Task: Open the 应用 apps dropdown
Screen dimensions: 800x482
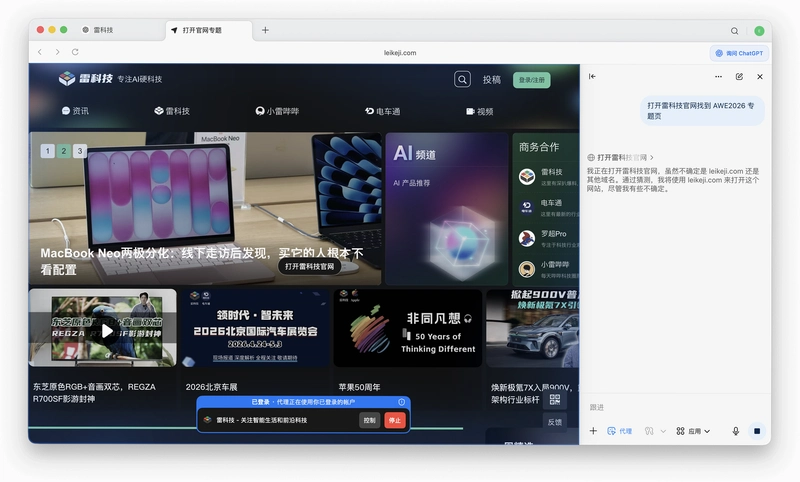Action: click(693, 431)
